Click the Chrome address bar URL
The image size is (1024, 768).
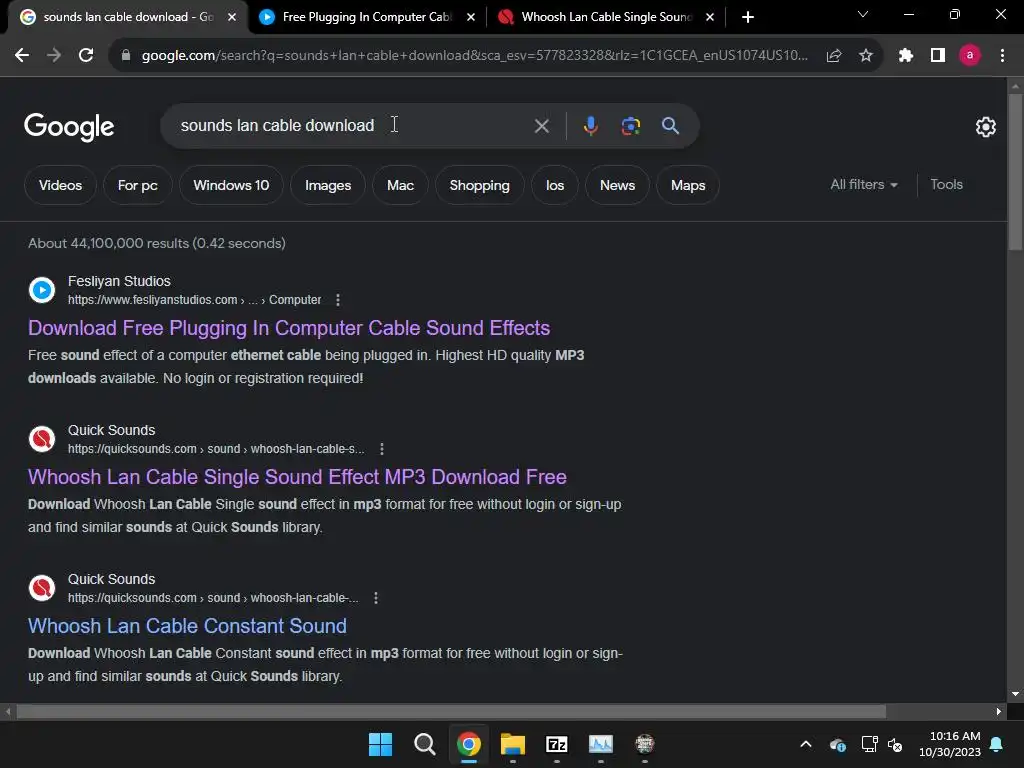coord(475,56)
